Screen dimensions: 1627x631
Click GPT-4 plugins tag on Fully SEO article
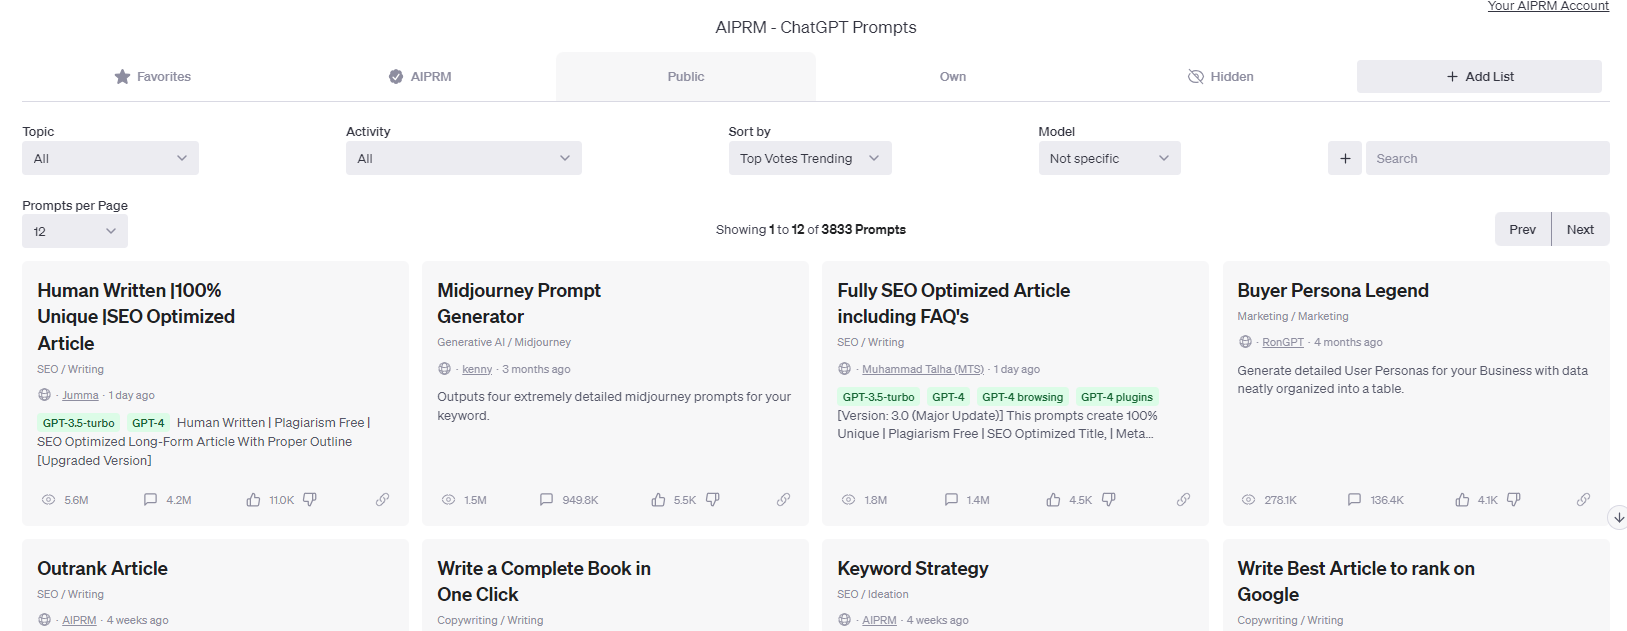coord(1117,397)
